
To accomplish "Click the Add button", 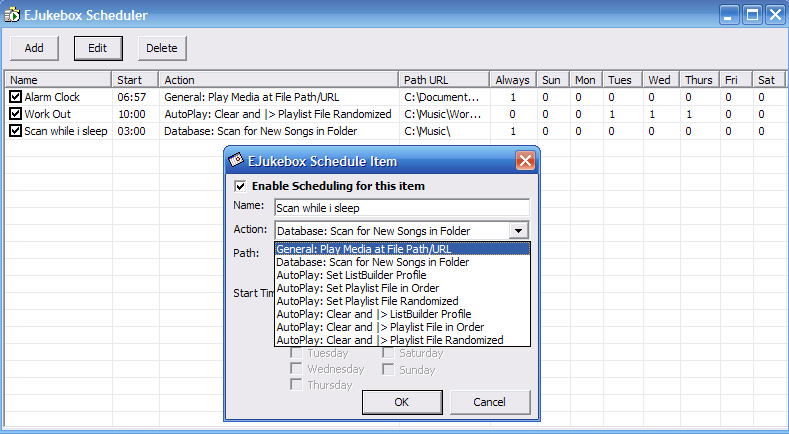I will click(34, 48).
